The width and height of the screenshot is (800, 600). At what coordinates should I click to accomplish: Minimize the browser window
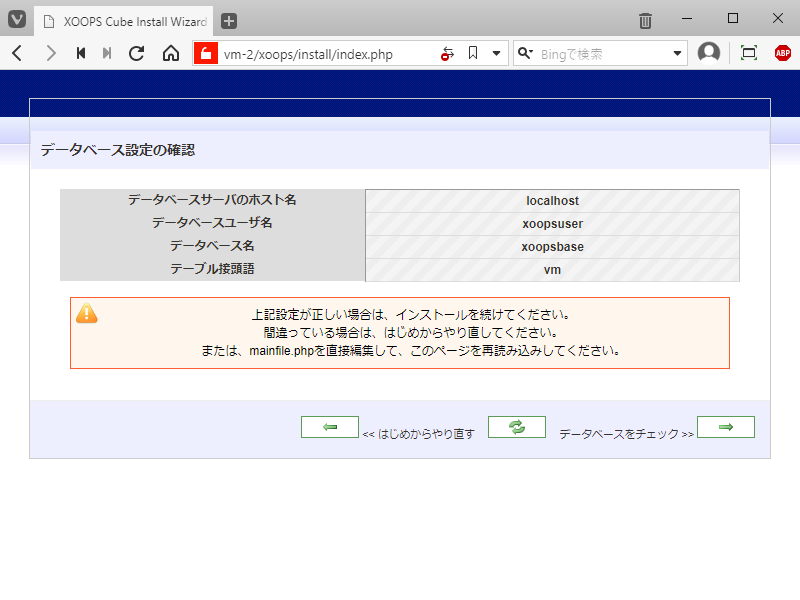[x=687, y=19]
